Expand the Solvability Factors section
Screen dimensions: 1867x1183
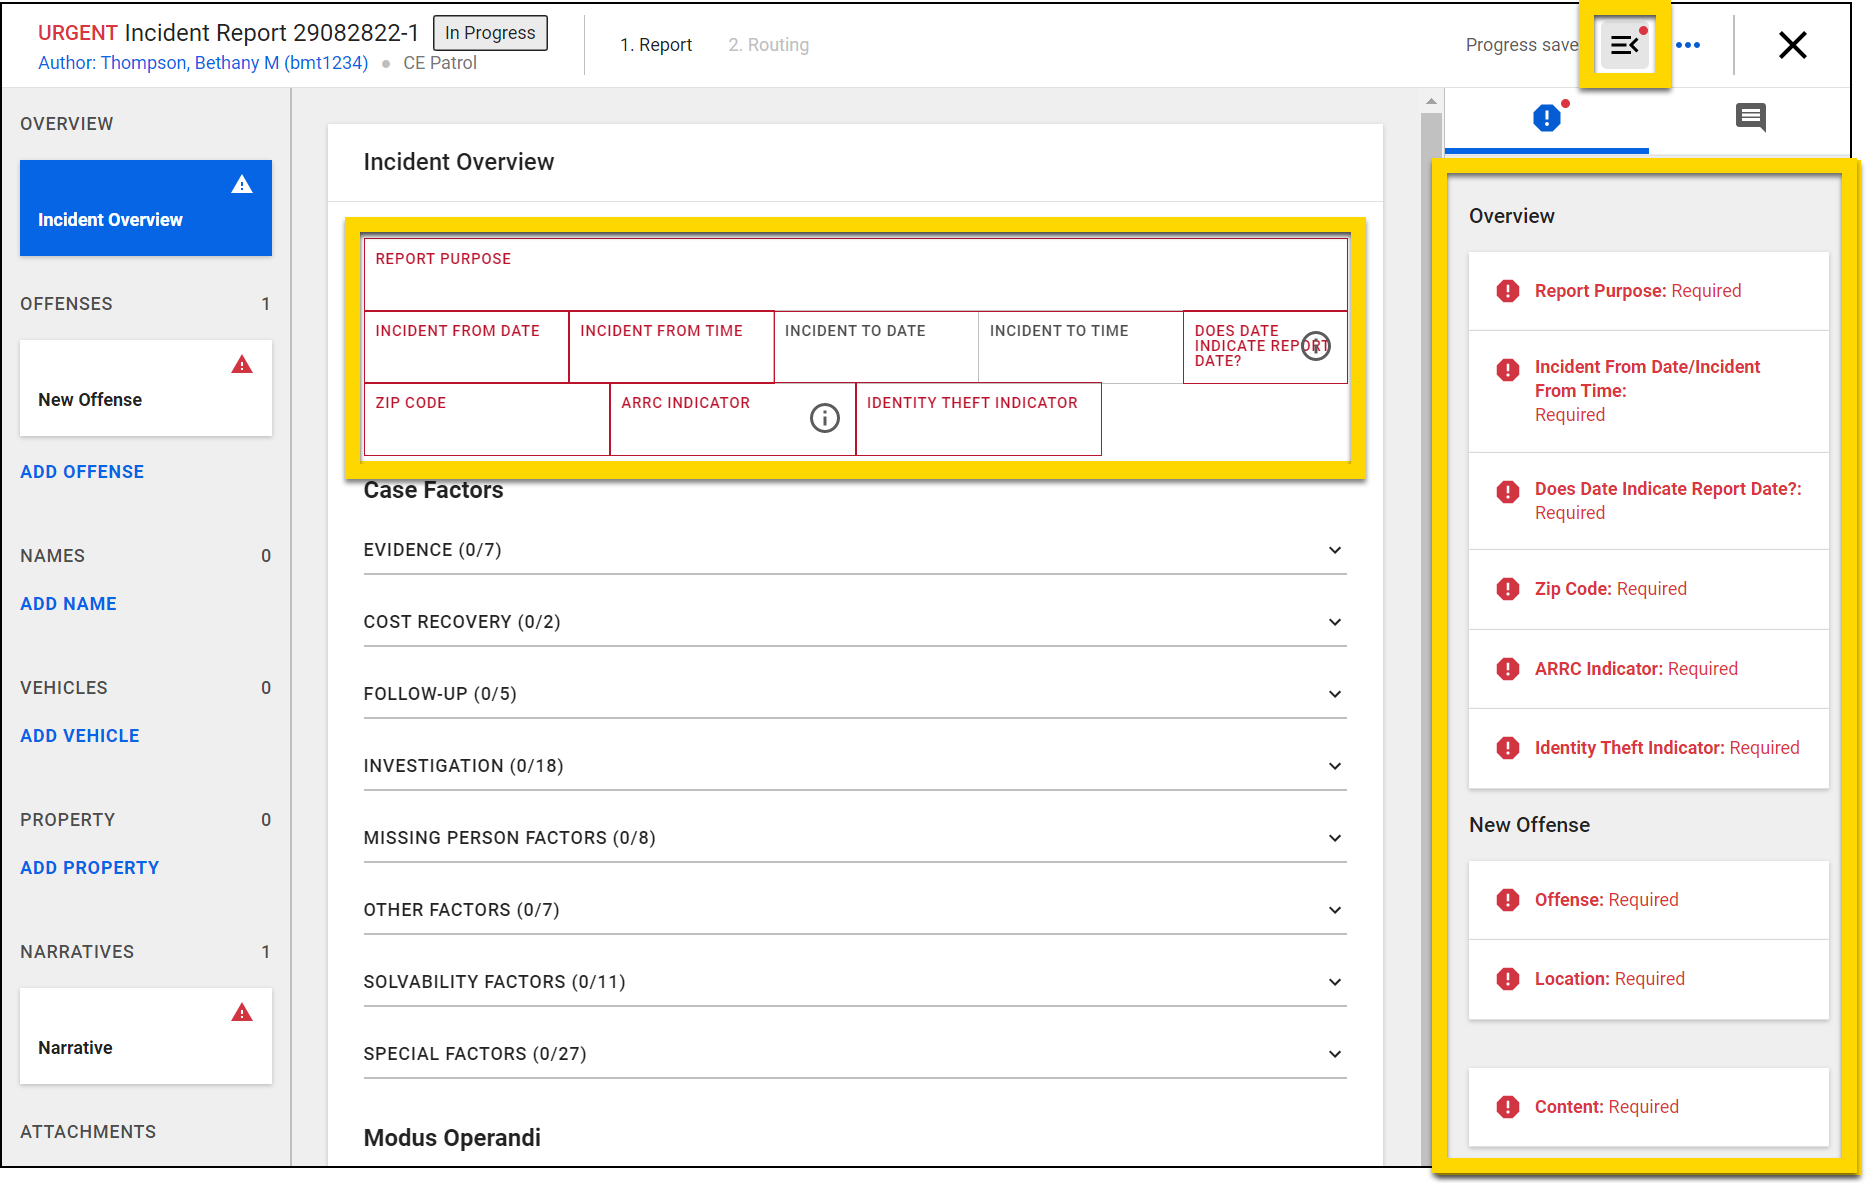coord(1334,982)
